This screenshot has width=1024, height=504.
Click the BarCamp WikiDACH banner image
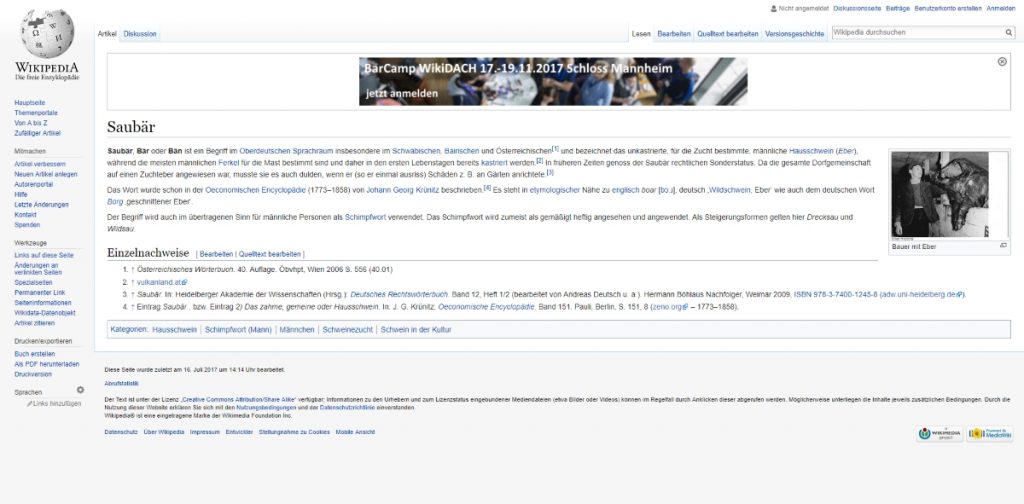(x=553, y=82)
